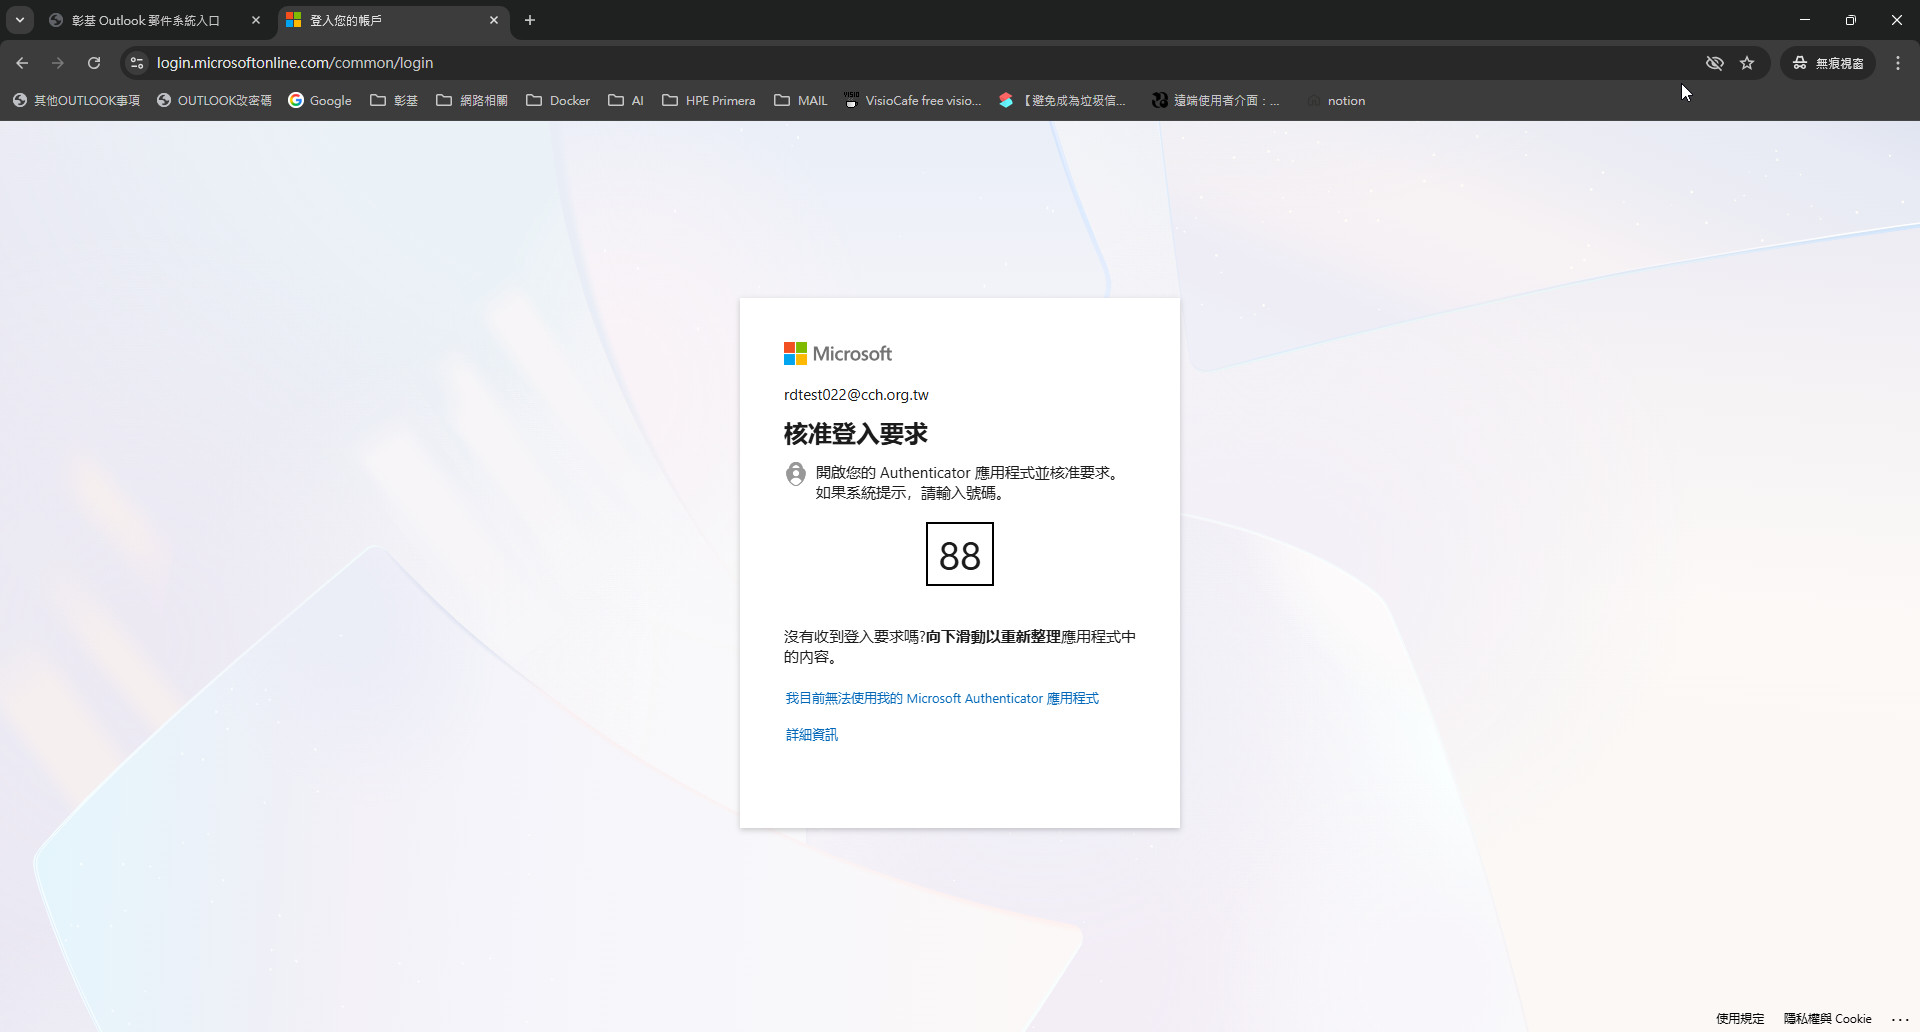Open the Google bookmark

point(320,101)
